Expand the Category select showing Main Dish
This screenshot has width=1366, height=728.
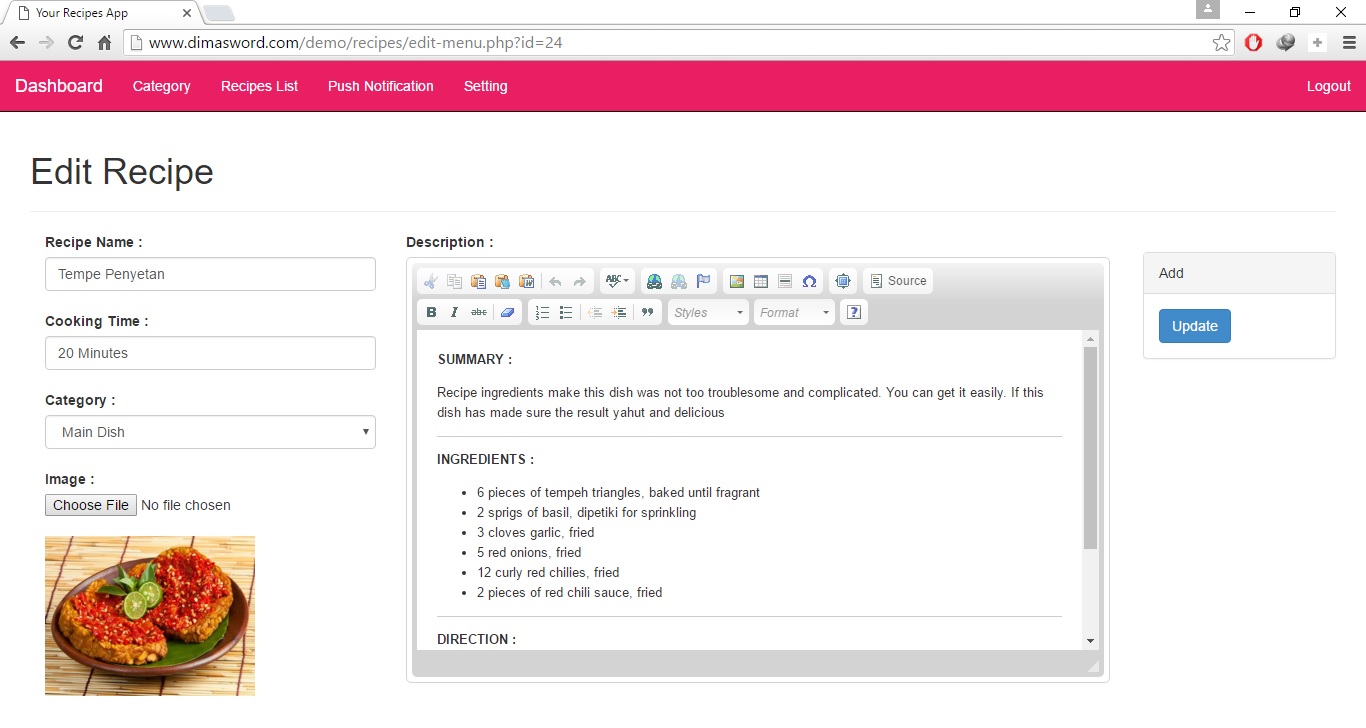coord(210,432)
